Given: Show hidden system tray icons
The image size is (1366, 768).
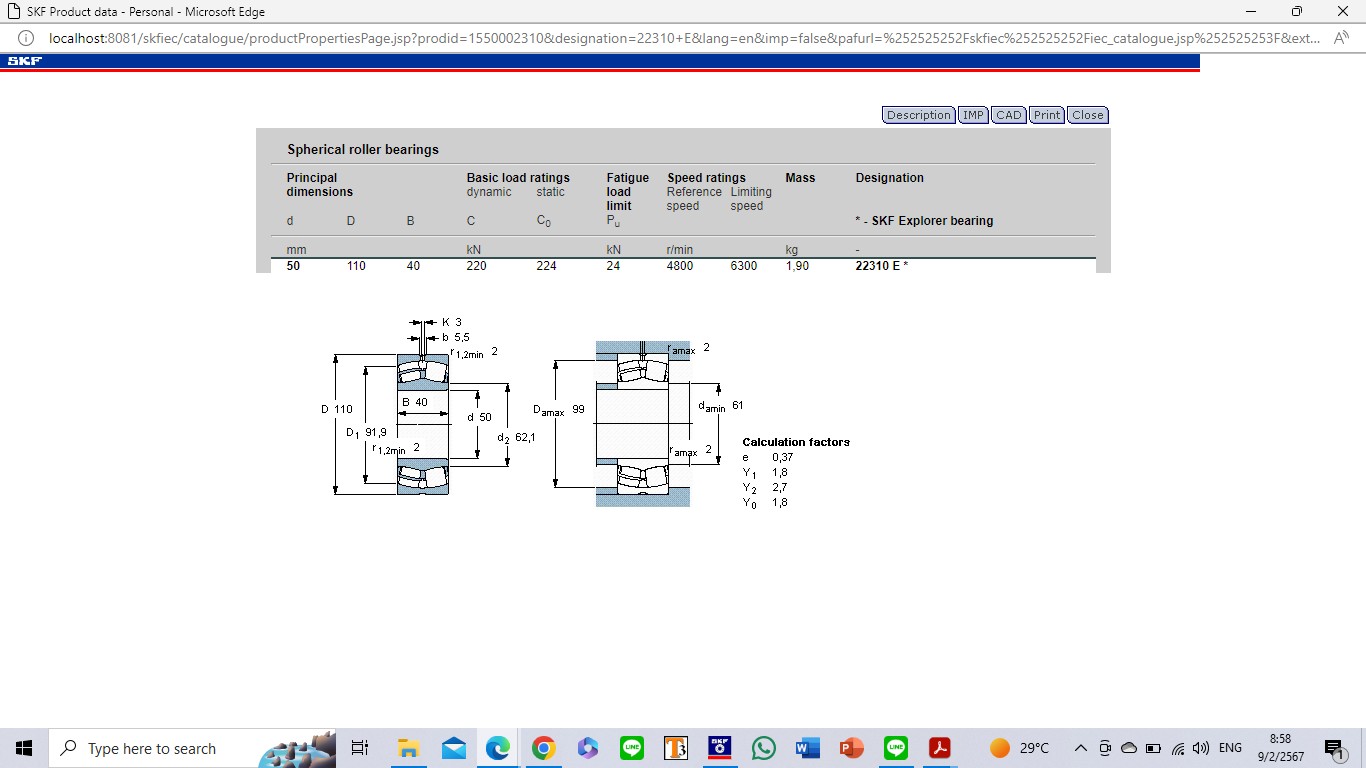Looking at the screenshot, I should [1081, 748].
